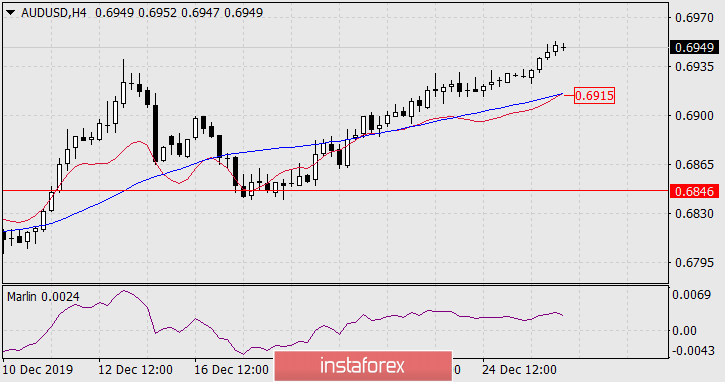The height and width of the screenshot is (382, 725).
Task: Click the red 0.6846 support level label
Action: [694, 191]
